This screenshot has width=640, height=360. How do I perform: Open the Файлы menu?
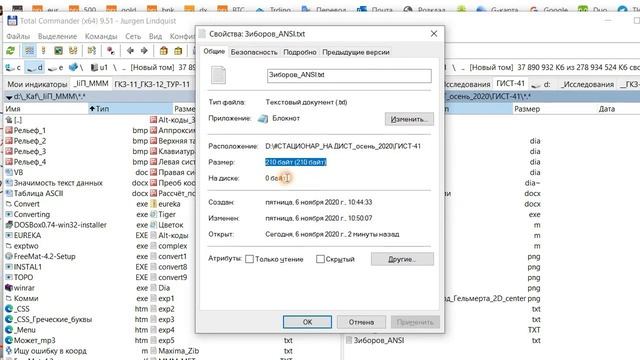(18, 36)
